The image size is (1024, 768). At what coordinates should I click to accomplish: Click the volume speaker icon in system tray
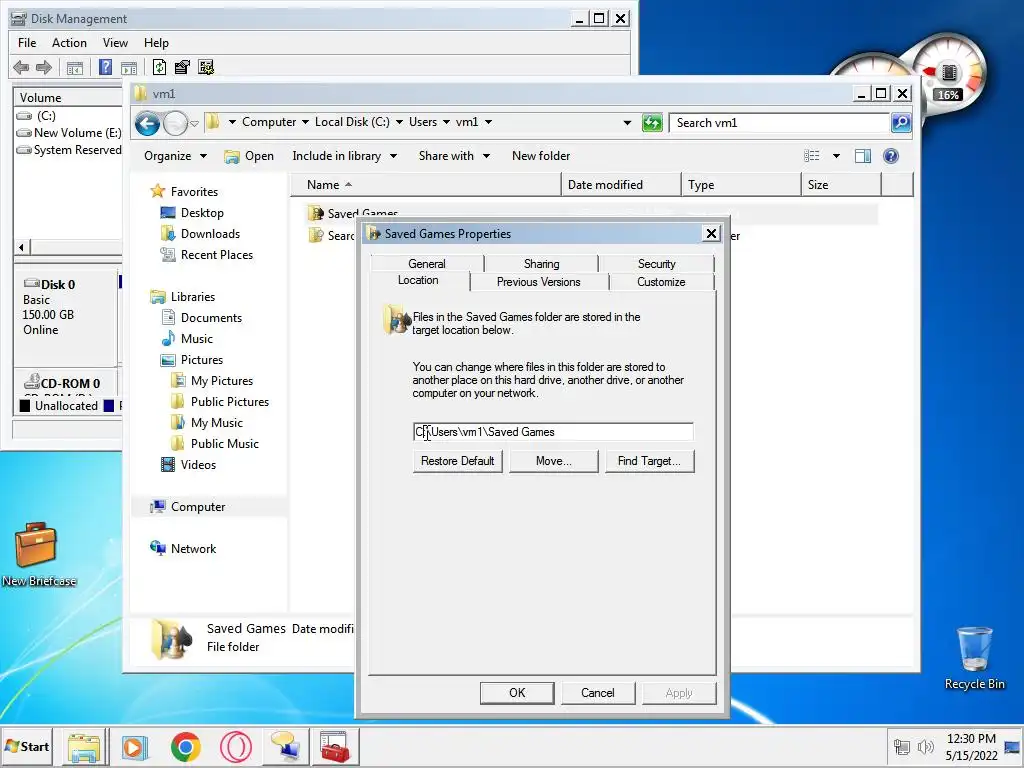[x=925, y=747]
